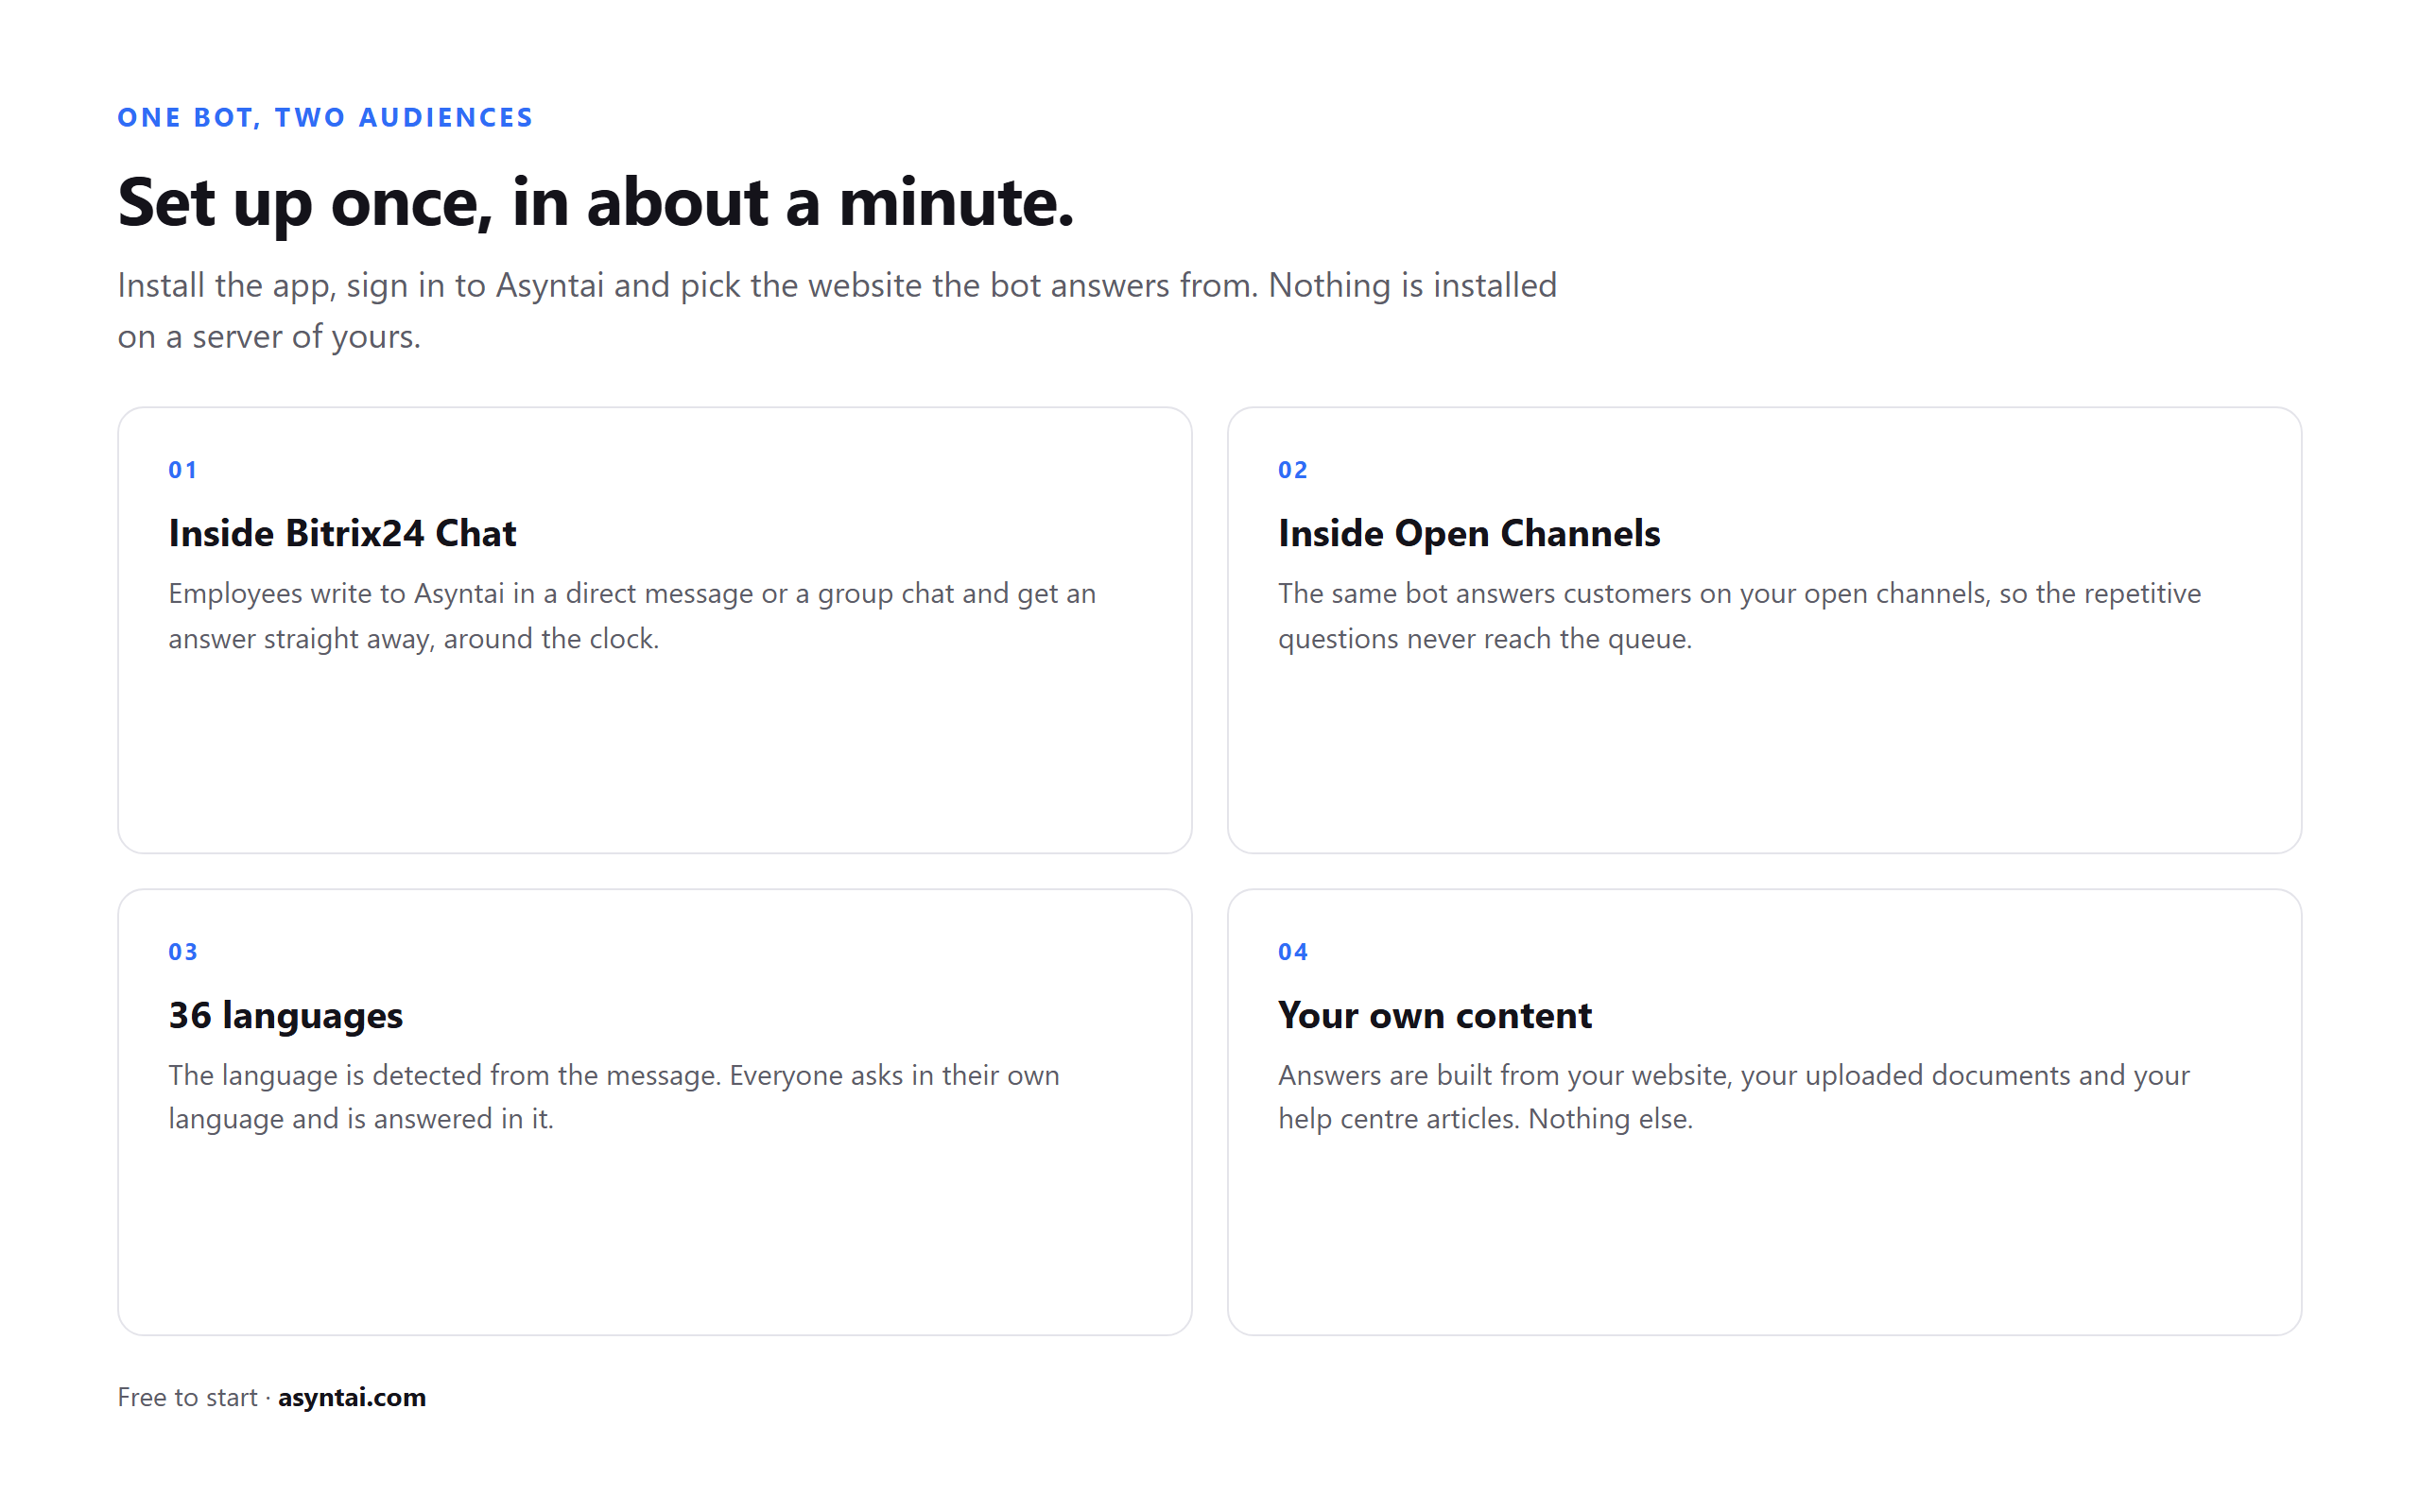The image size is (2420, 1512).
Task: Click empty area of the 02 card
Action: [1765, 760]
